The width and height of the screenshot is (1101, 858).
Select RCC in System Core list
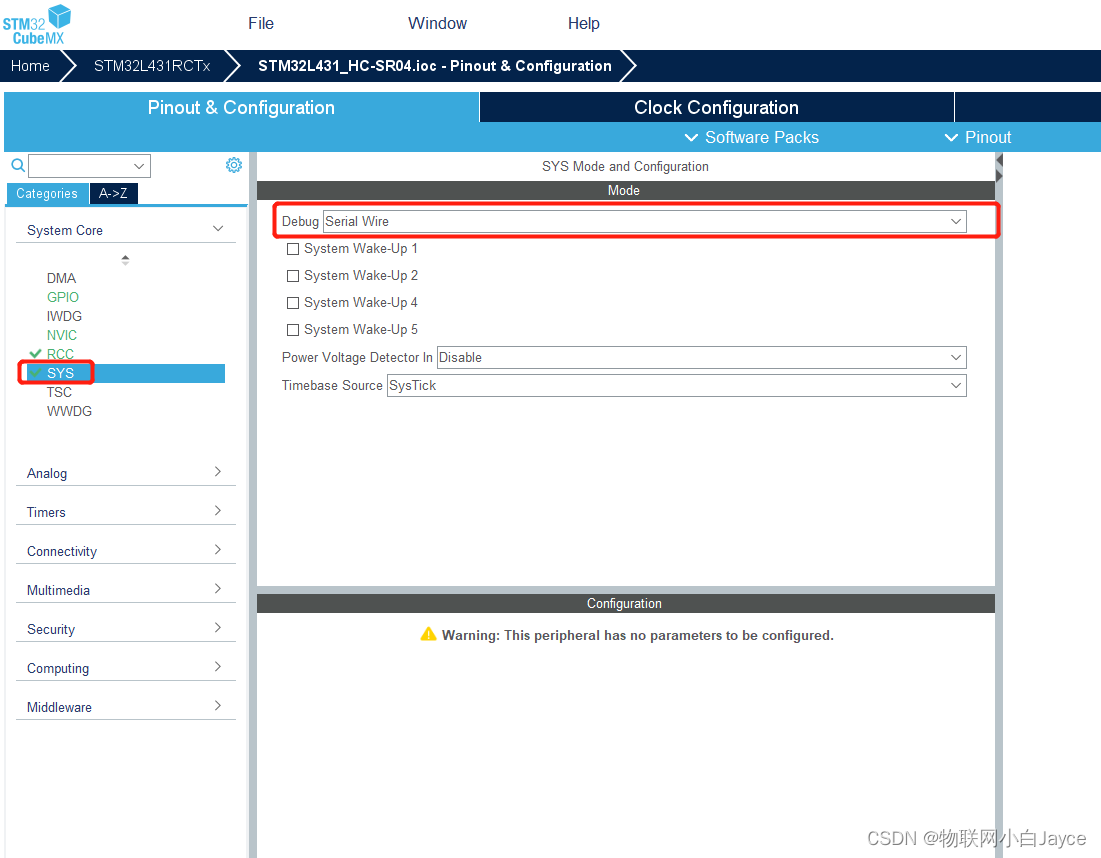coord(60,354)
